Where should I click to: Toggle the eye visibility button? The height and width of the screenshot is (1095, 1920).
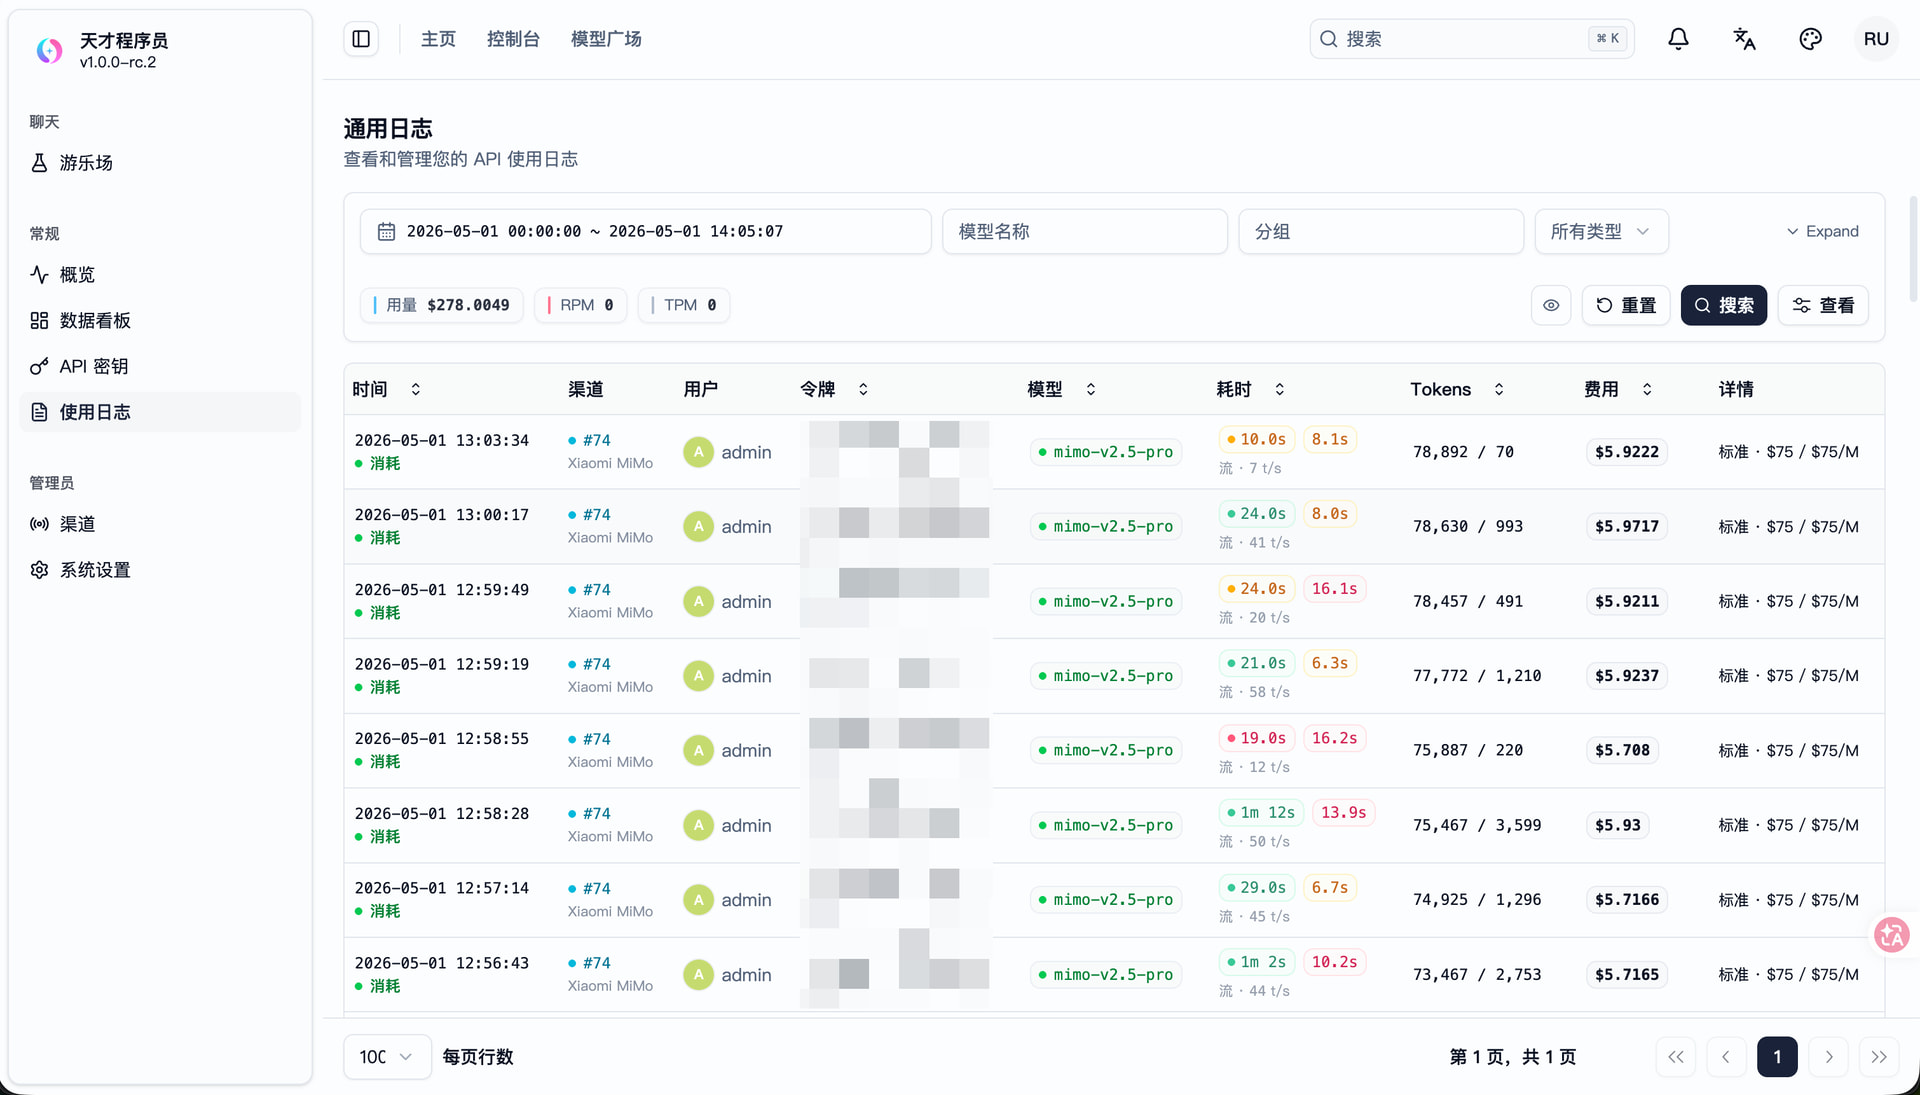[x=1551, y=305]
